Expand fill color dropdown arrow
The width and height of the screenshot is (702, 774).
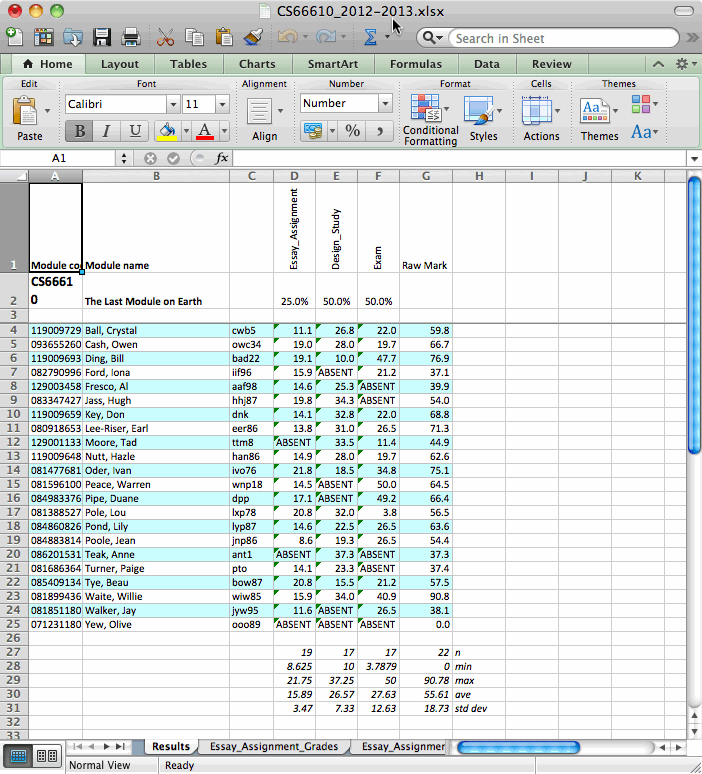(x=186, y=131)
